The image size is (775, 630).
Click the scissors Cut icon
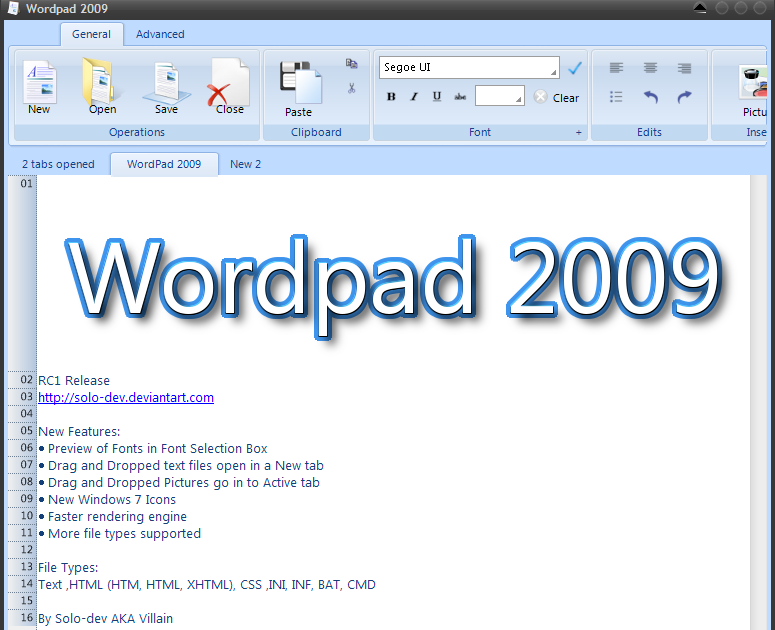(351, 88)
